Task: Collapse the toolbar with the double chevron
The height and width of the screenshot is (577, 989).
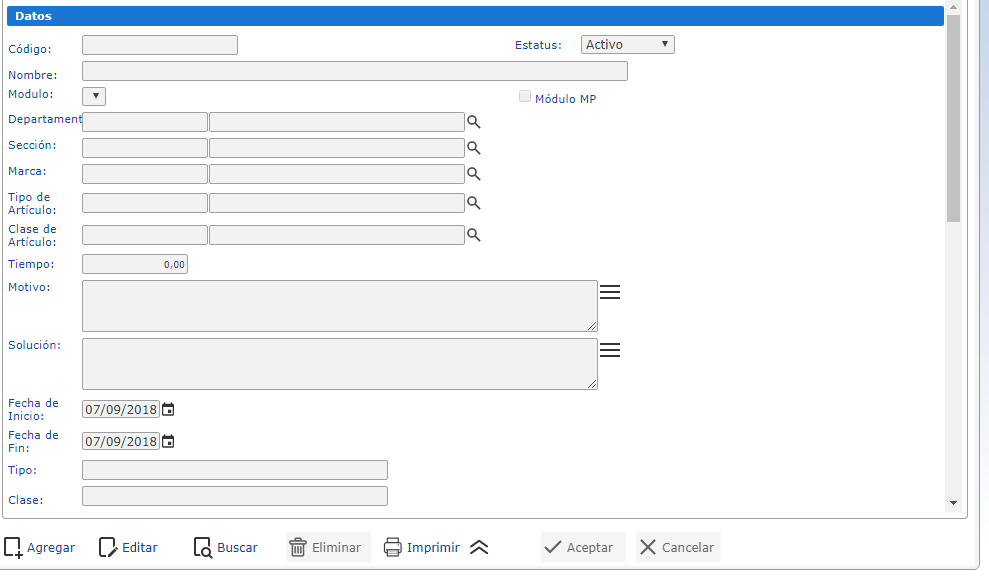Action: coord(479,547)
